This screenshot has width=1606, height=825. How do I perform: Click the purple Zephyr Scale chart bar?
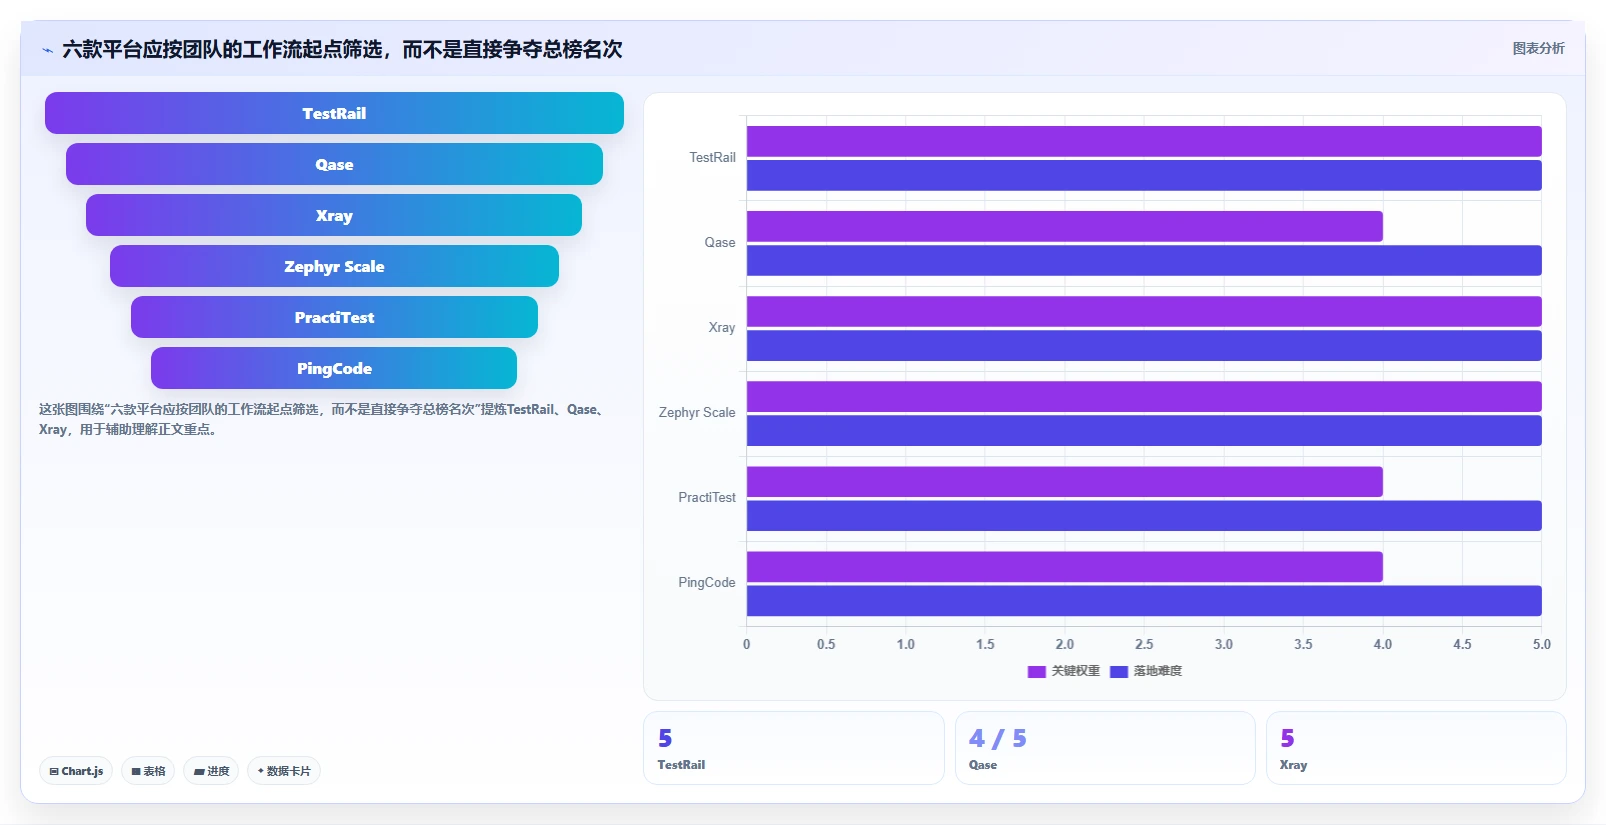(1144, 396)
